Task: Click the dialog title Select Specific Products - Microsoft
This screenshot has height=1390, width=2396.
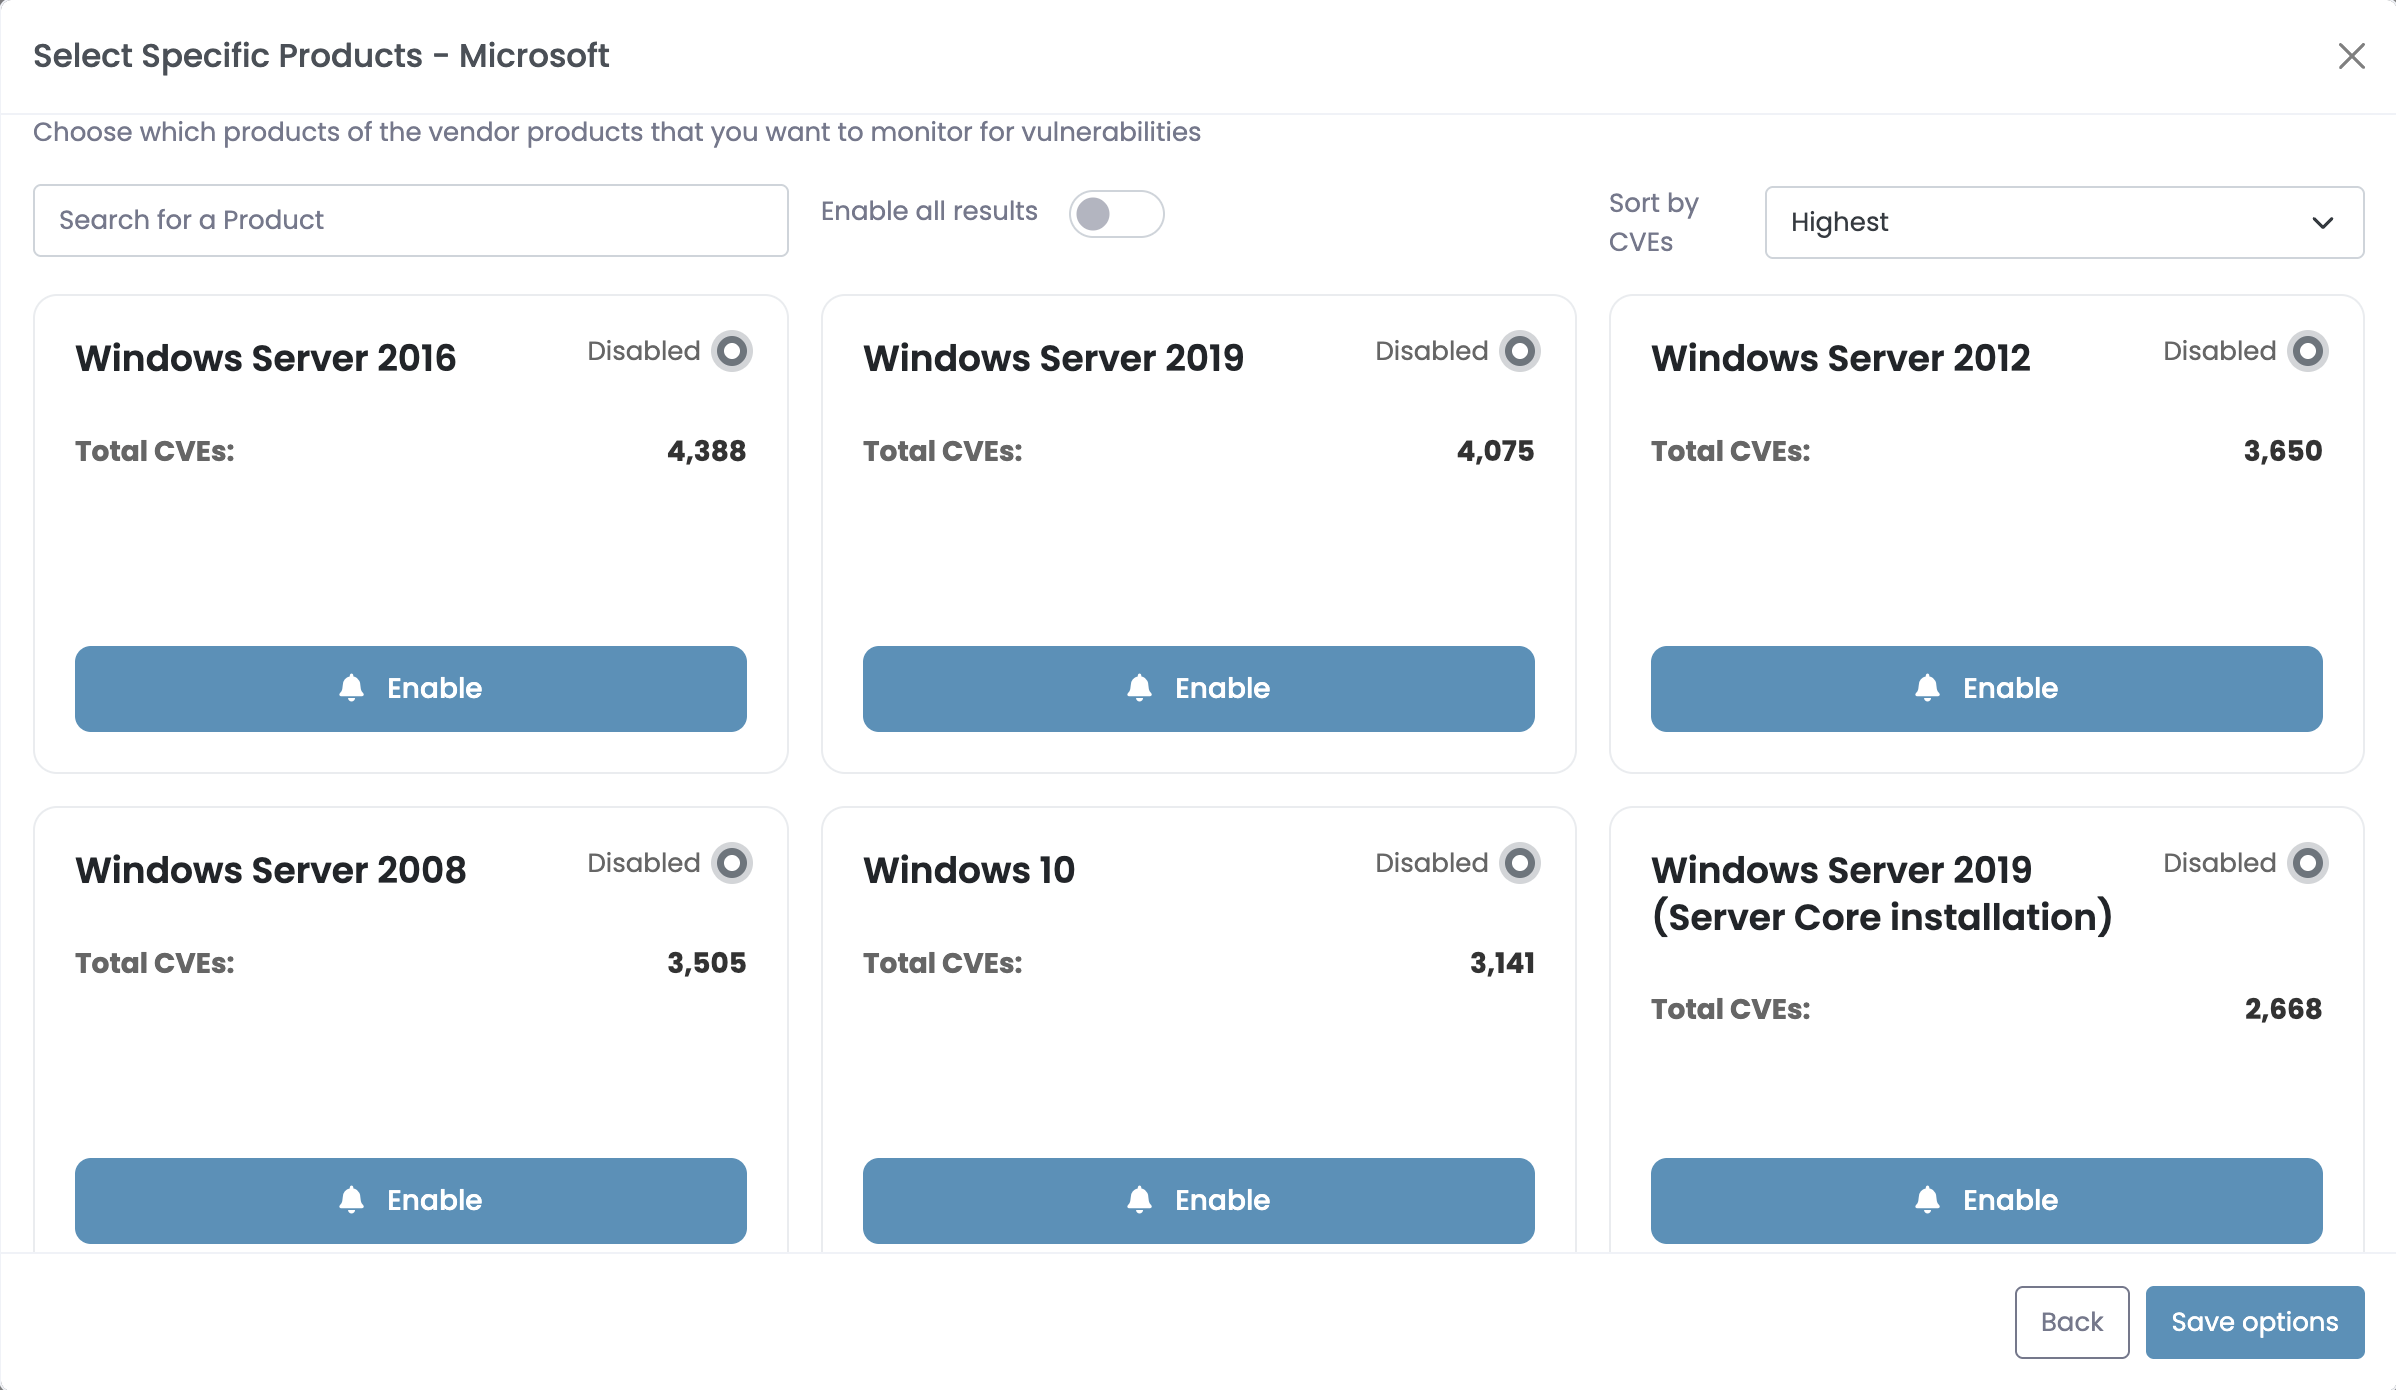Action: click(321, 56)
